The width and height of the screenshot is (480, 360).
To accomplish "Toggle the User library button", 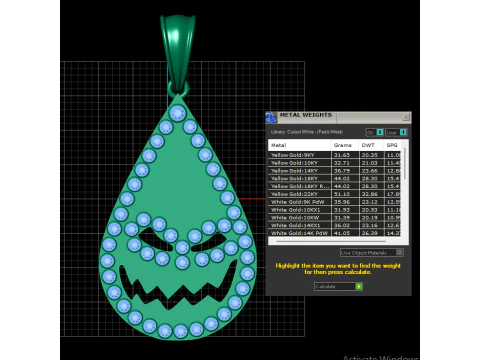I will click(396, 132).
